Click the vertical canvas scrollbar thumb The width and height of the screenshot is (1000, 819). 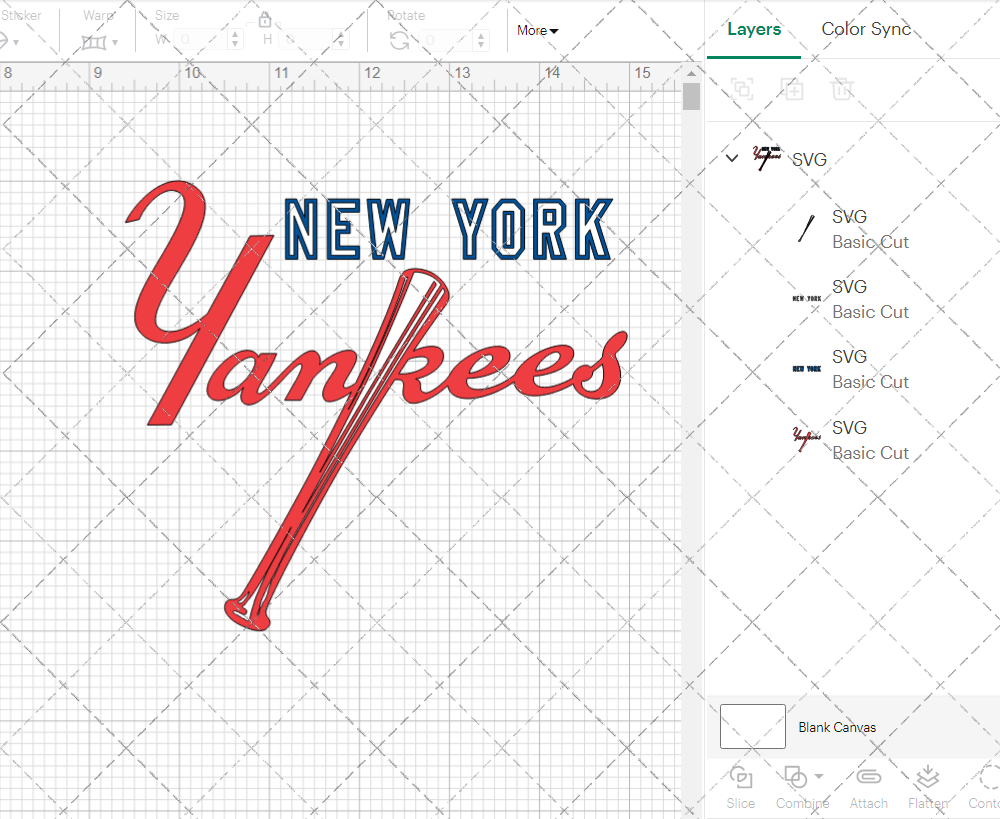coord(691,96)
